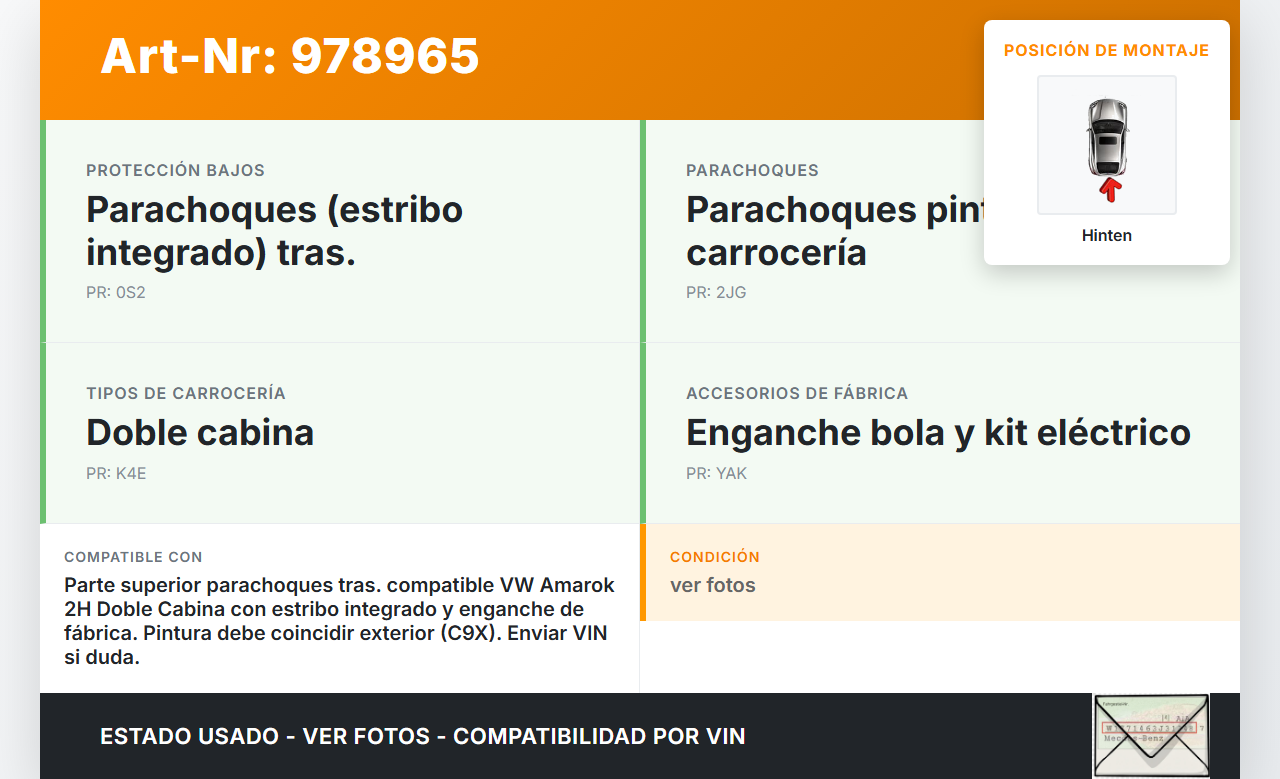Select the Art-Nr 978965 heading
The image size is (1280, 779).
[290, 56]
